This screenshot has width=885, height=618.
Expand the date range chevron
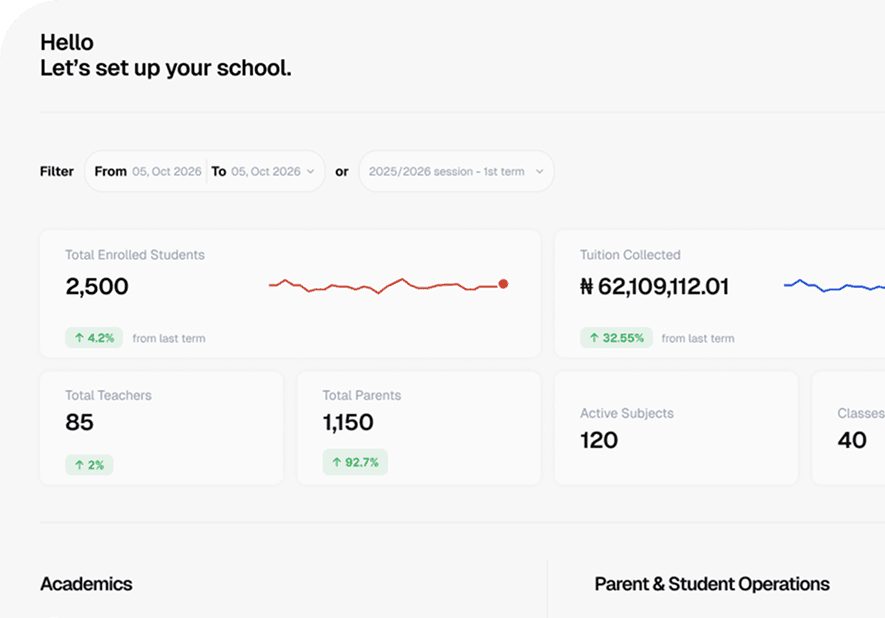(x=310, y=172)
